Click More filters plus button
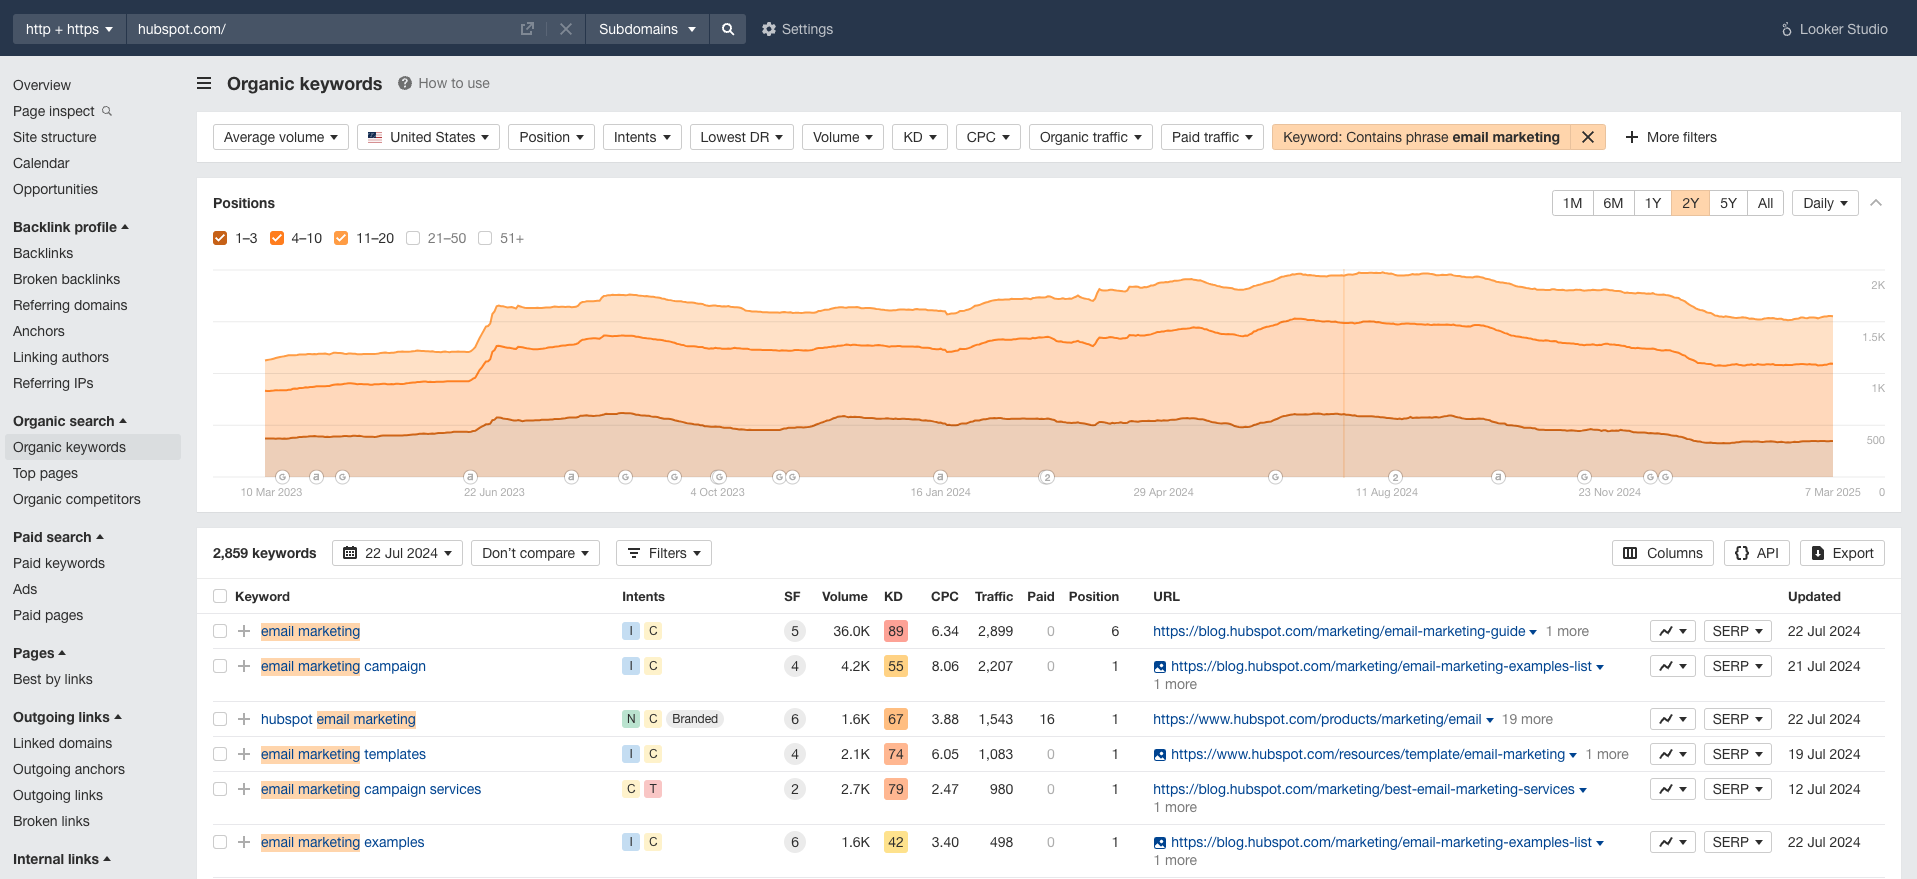 1671,137
